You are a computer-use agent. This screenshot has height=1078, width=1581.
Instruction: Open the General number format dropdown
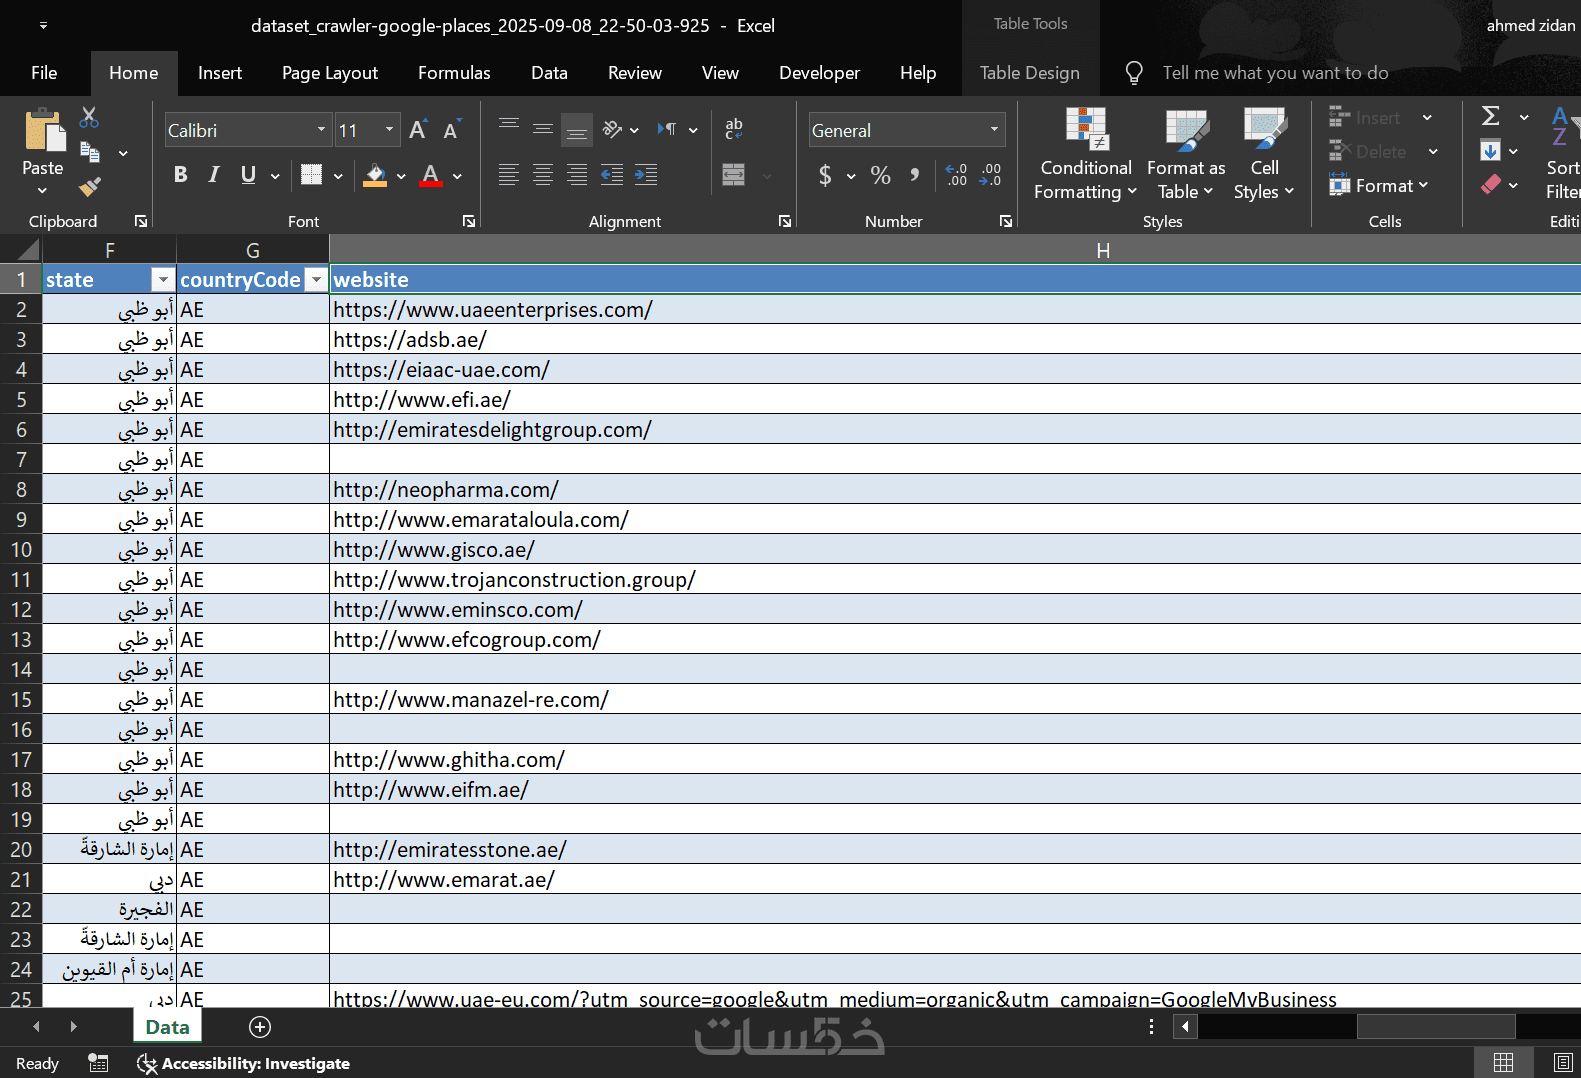pyautogui.click(x=994, y=130)
